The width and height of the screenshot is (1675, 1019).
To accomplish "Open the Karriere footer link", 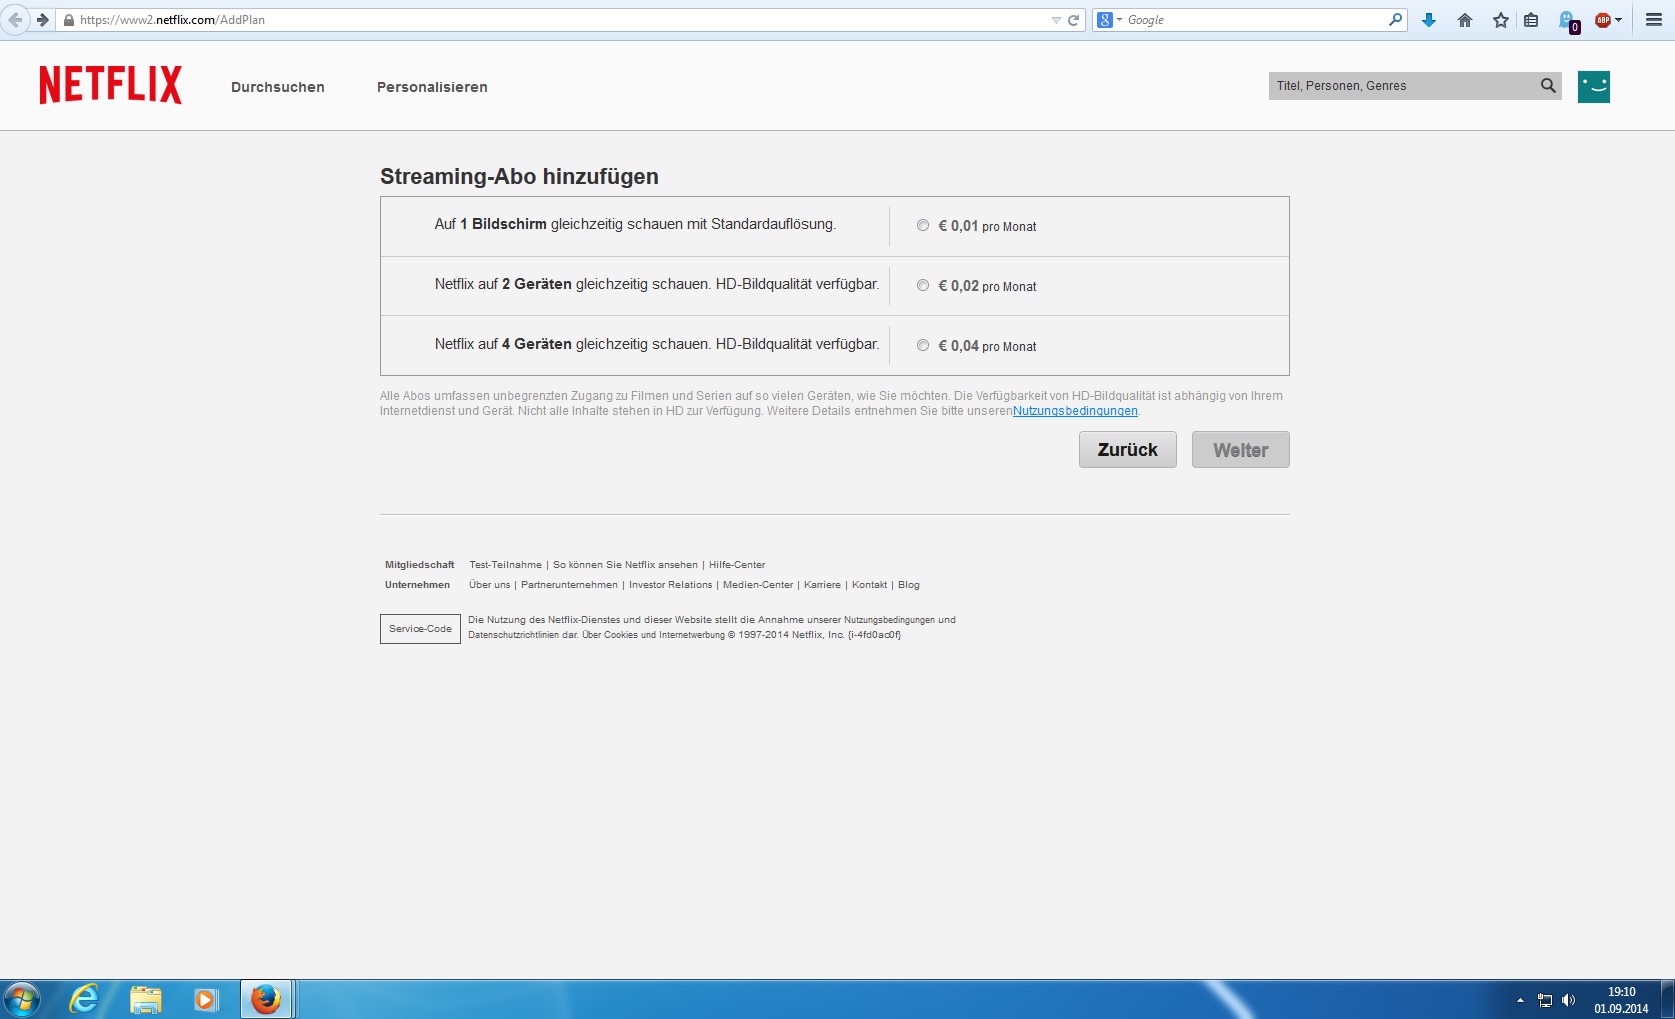I will [x=822, y=585].
